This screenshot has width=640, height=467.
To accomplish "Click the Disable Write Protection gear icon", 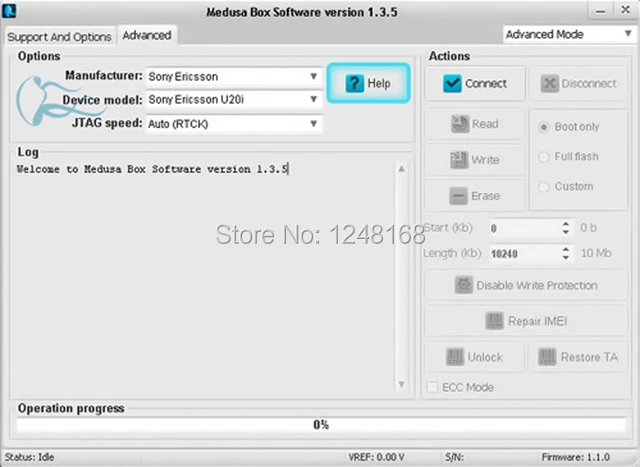I will click(x=464, y=285).
